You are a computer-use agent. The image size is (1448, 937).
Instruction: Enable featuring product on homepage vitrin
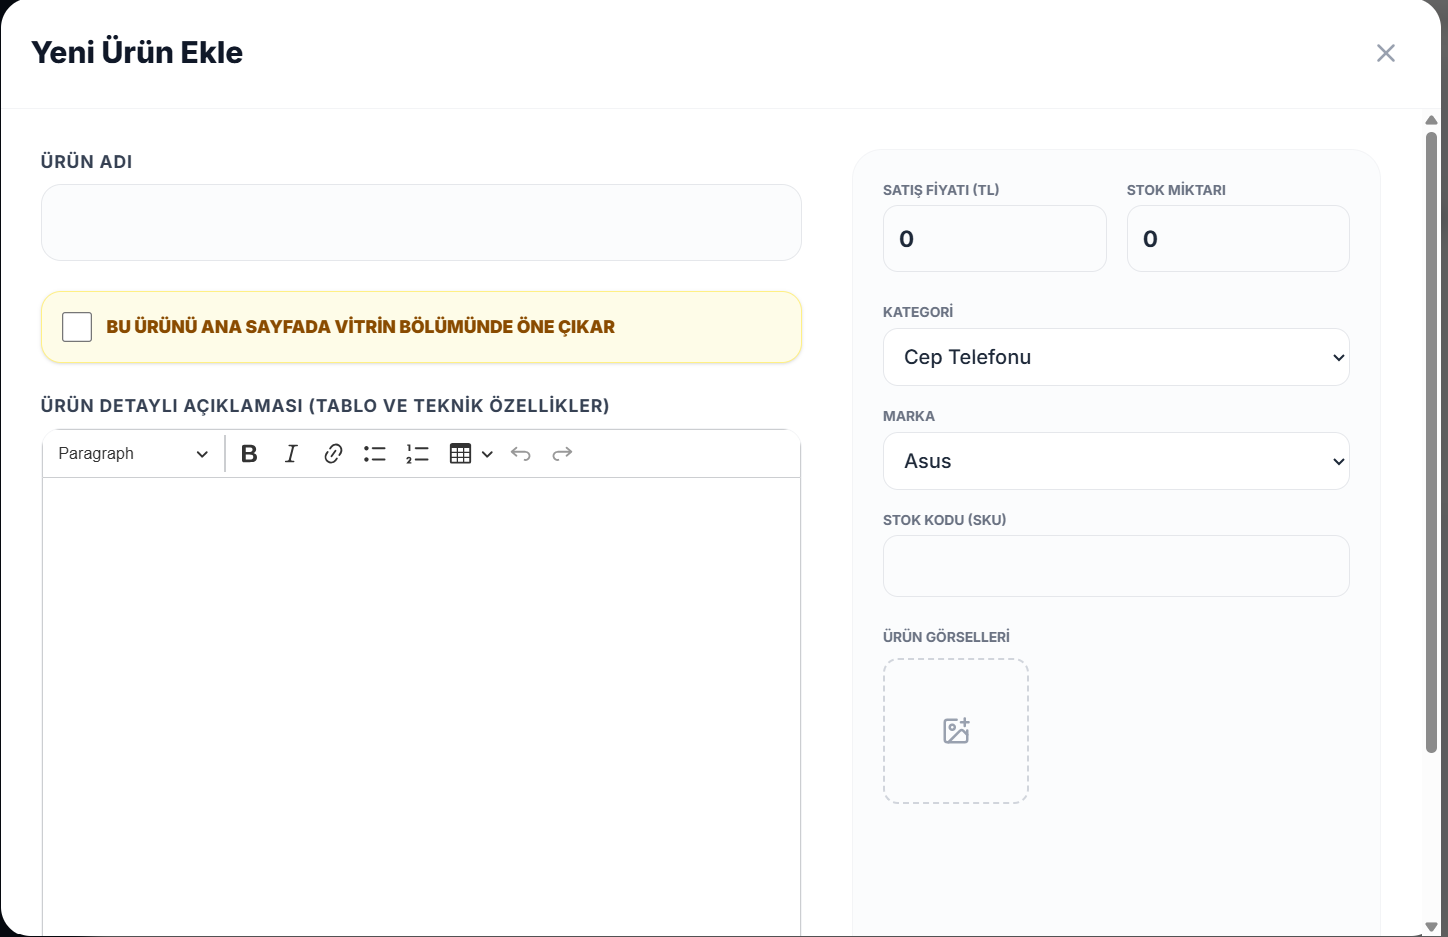click(77, 327)
